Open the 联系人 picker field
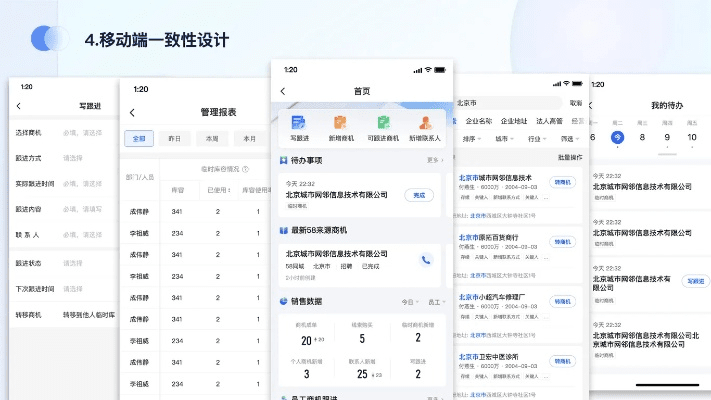This screenshot has width=711, height=400. coord(64,235)
